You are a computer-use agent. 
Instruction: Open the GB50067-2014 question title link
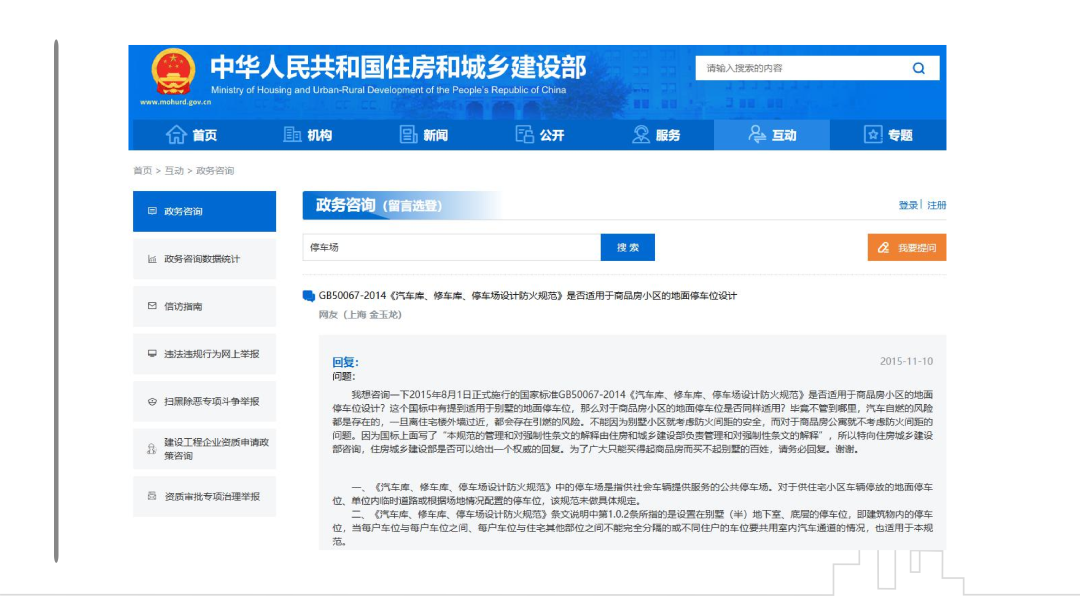pos(527,296)
